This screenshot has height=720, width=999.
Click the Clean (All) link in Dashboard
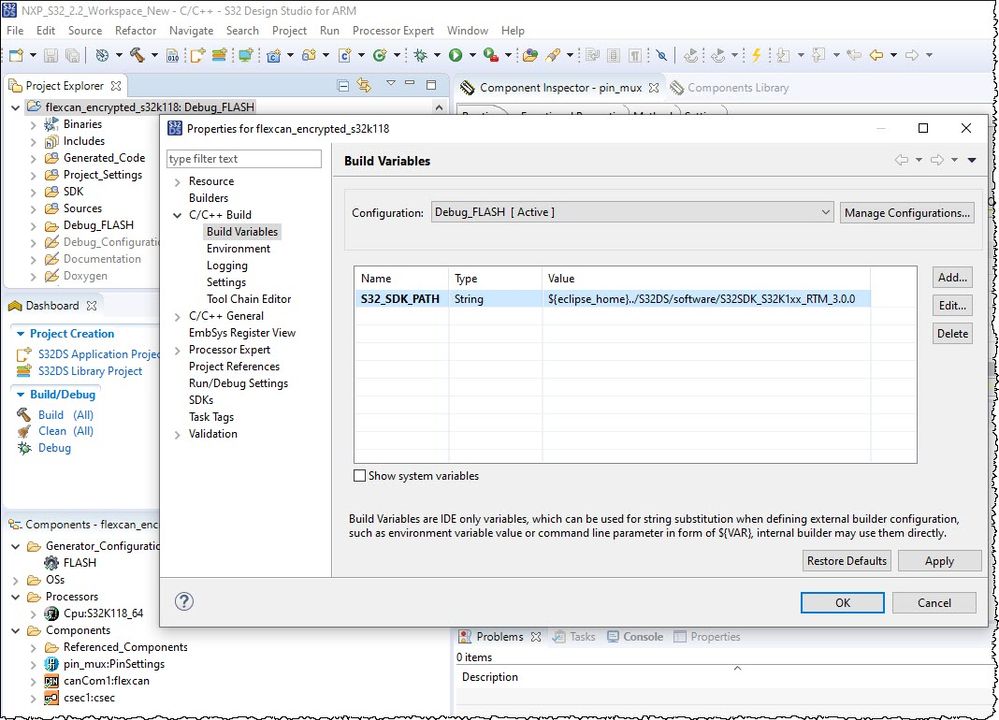[x=66, y=431]
